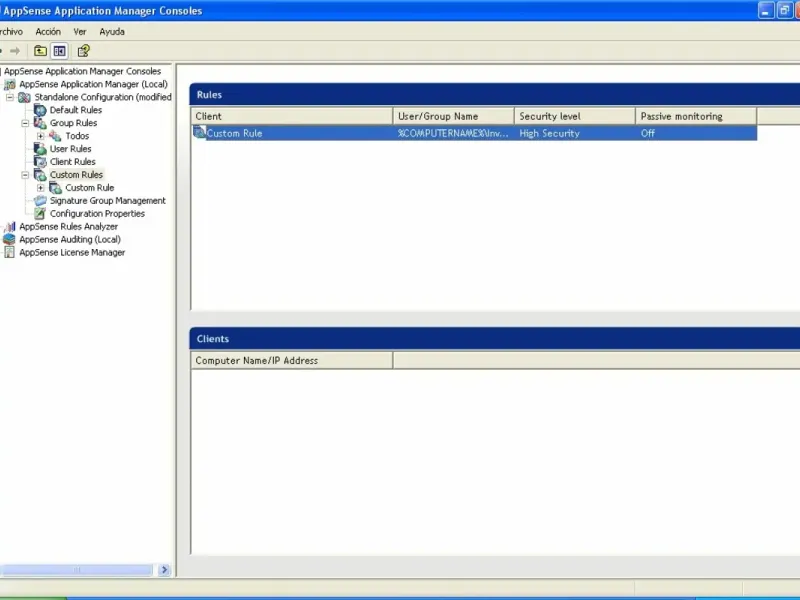Viewport: 800px width, 600px height.
Task: Click the up one level folder icon
Action: [x=40, y=51]
